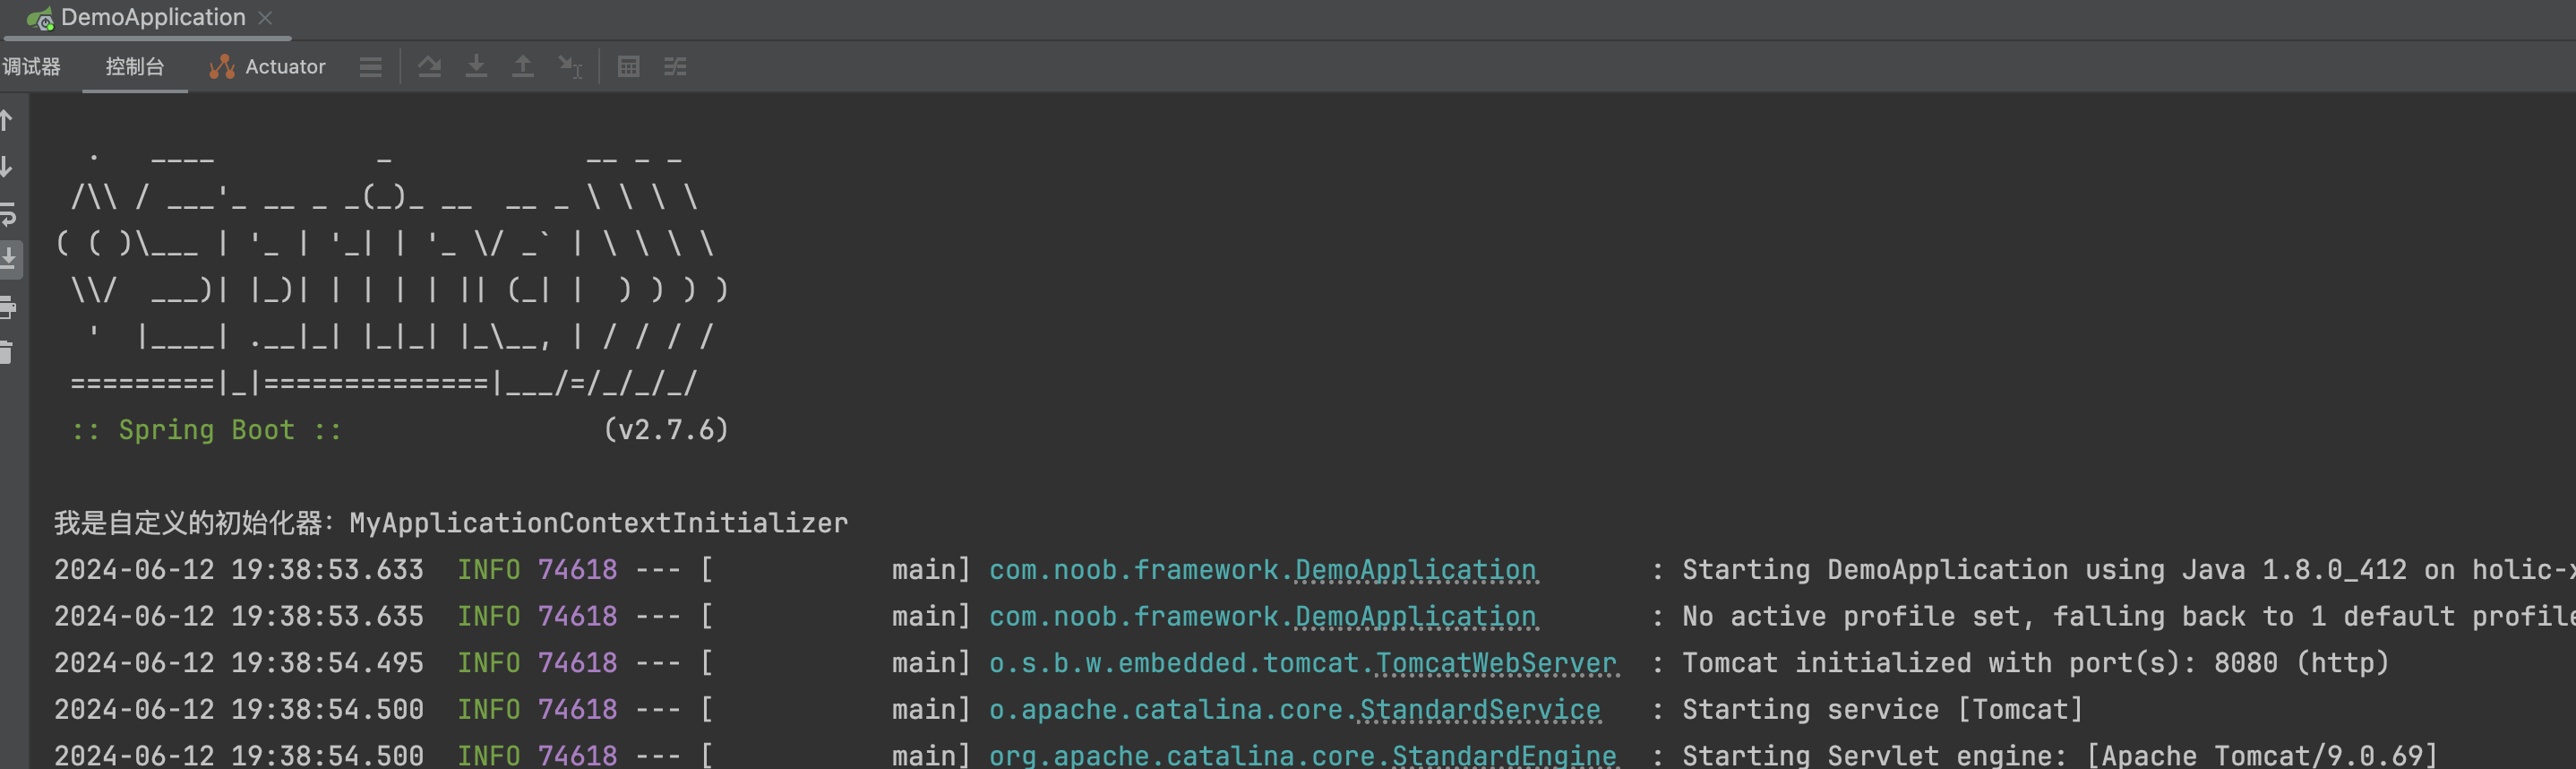Click 'Starting Servlet engine: [Apache Tomcat/9.0.69]' message

[x=2060, y=756]
